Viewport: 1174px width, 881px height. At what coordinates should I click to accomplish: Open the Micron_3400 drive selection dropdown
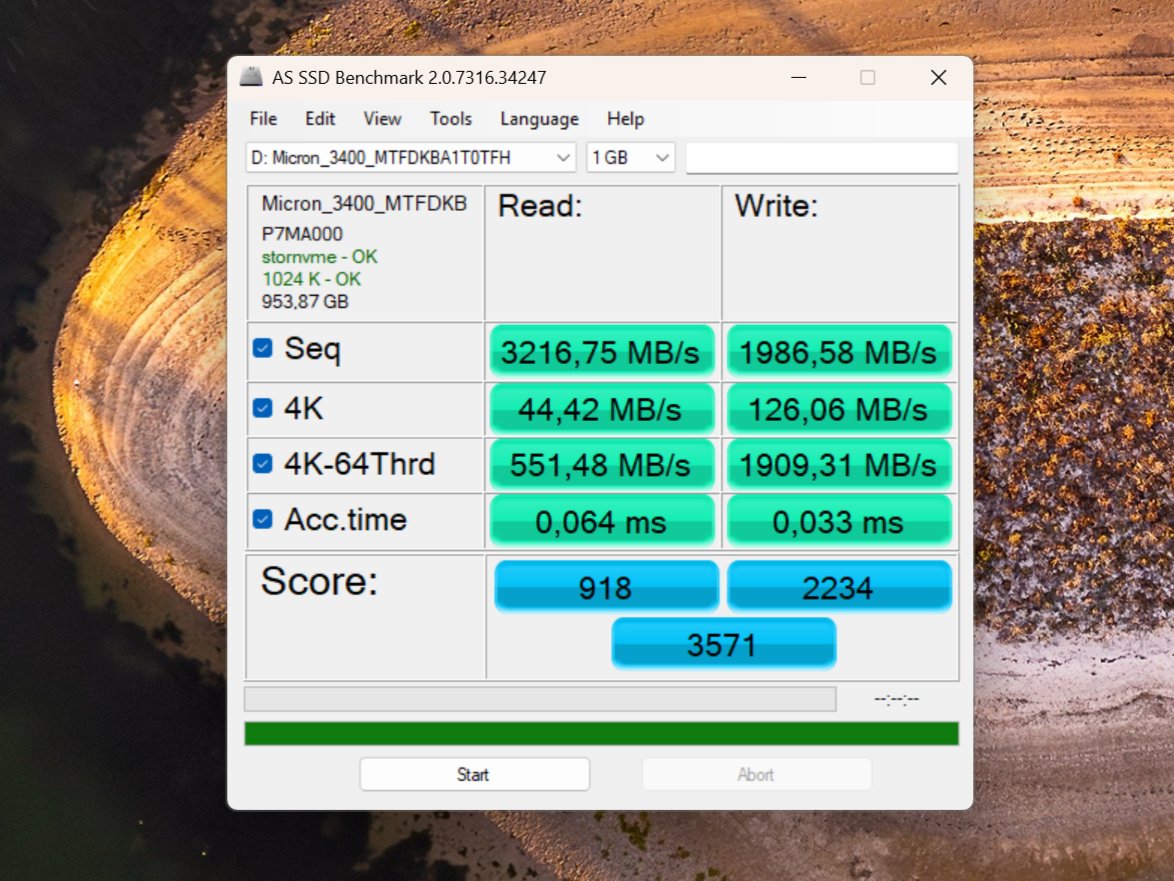(410, 158)
